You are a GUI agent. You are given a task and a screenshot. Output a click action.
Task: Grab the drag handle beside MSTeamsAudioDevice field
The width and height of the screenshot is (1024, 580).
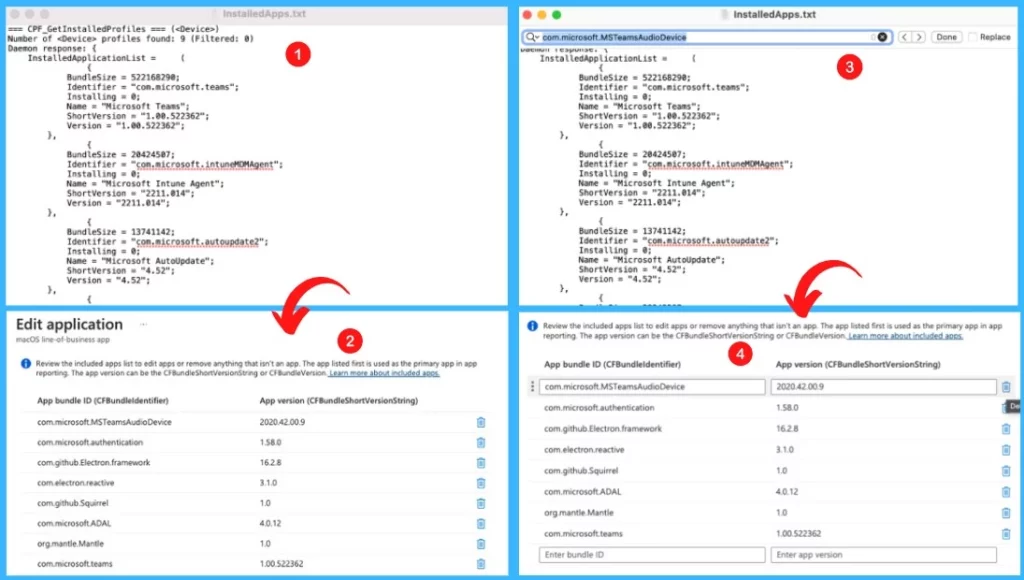(532, 387)
